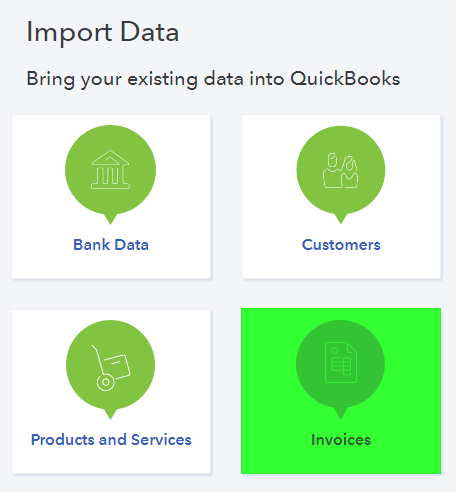
Task: Click blank area below Bank Data label
Action: [111, 266]
